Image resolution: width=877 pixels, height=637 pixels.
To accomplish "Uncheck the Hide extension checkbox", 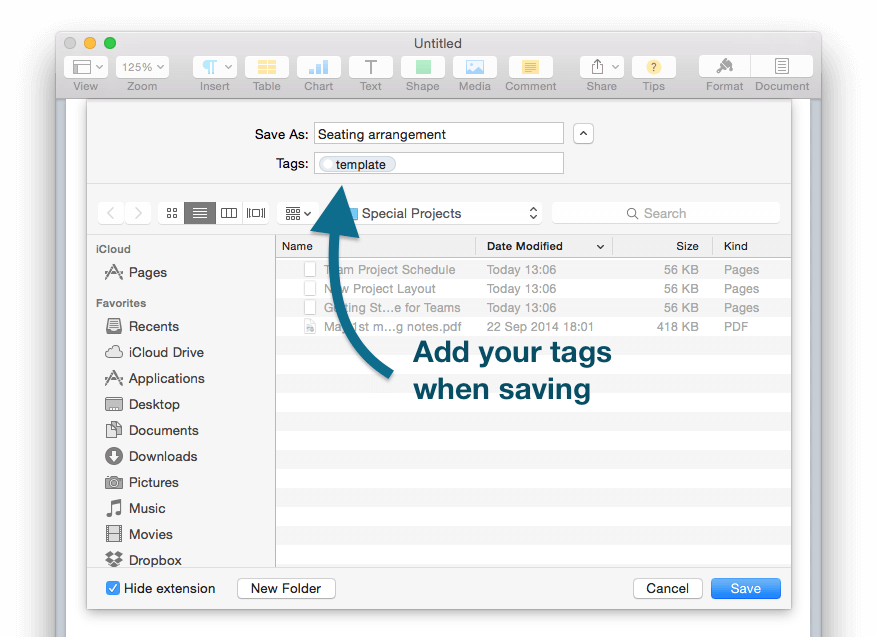I will [113, 588].
